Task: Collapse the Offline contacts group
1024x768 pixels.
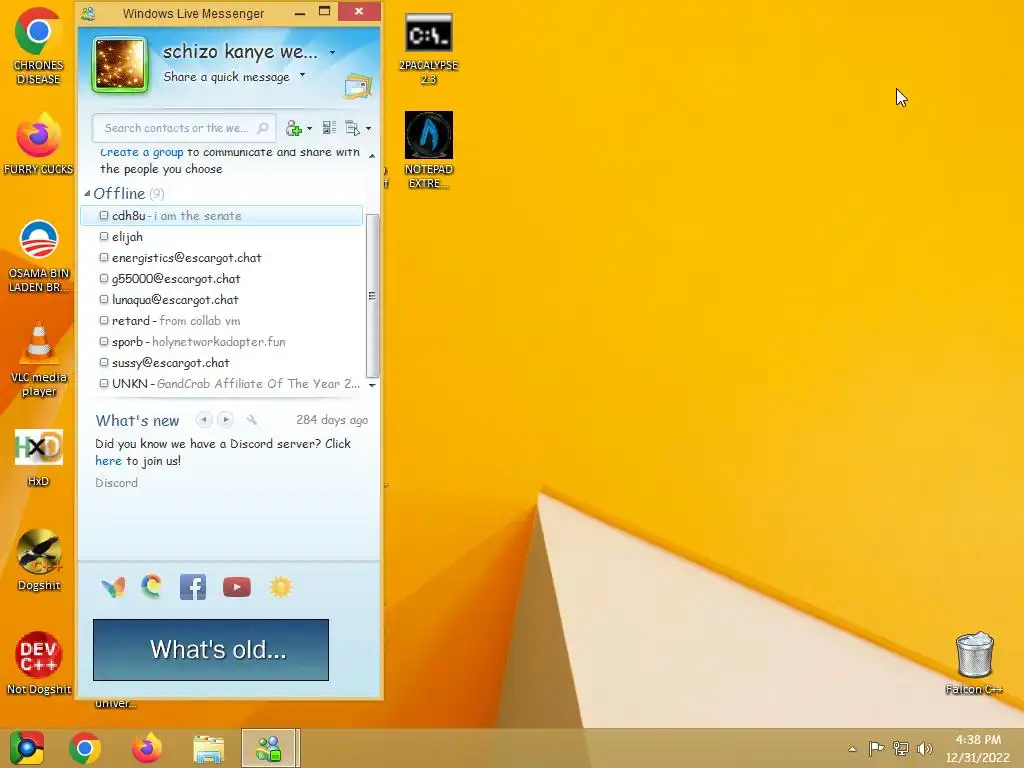Action: [87, 193]
